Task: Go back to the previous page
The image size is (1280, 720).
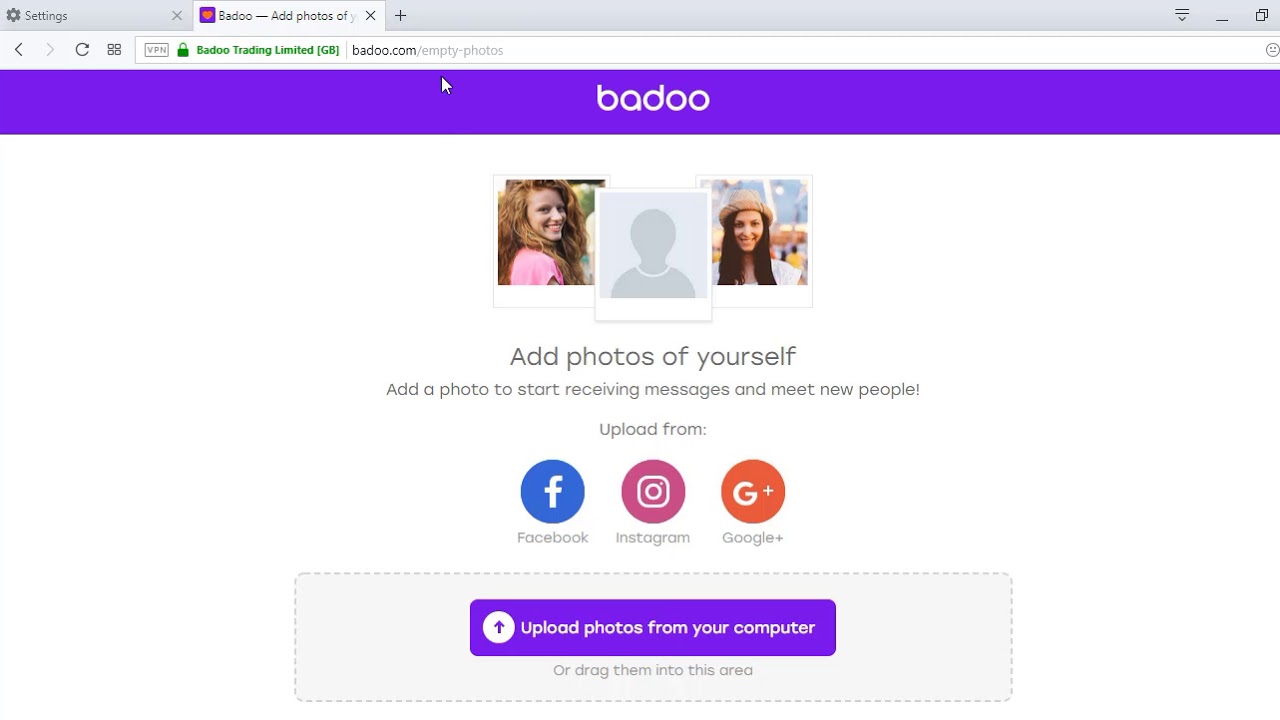Action: (x=19, y=50)
